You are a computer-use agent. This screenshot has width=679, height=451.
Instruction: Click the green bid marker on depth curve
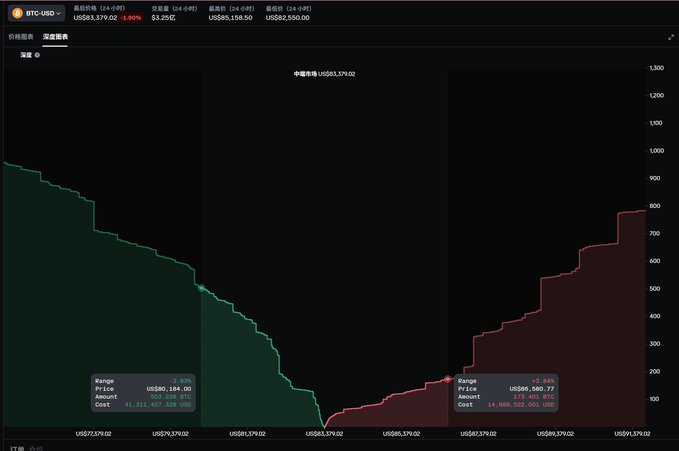click(x=201, y=288)
